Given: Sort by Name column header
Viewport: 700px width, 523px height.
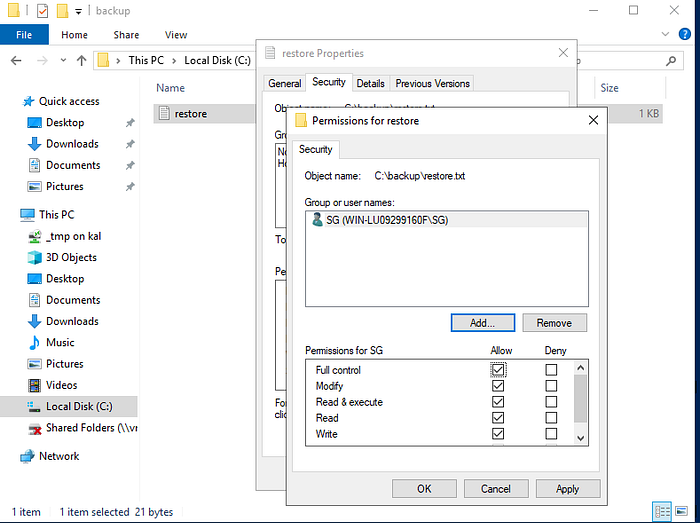Looking at the screenshot, I should tap(170, 88).
